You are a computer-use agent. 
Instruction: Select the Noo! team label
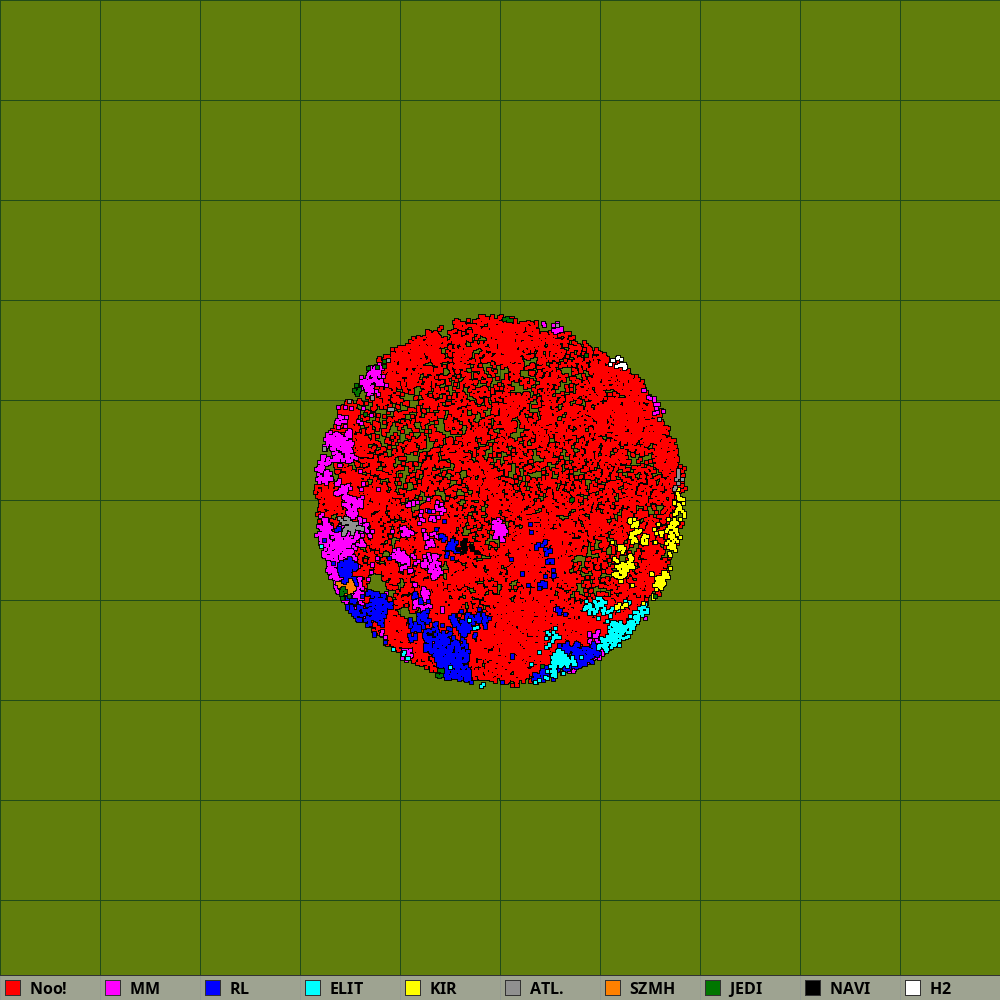(48, 988)
